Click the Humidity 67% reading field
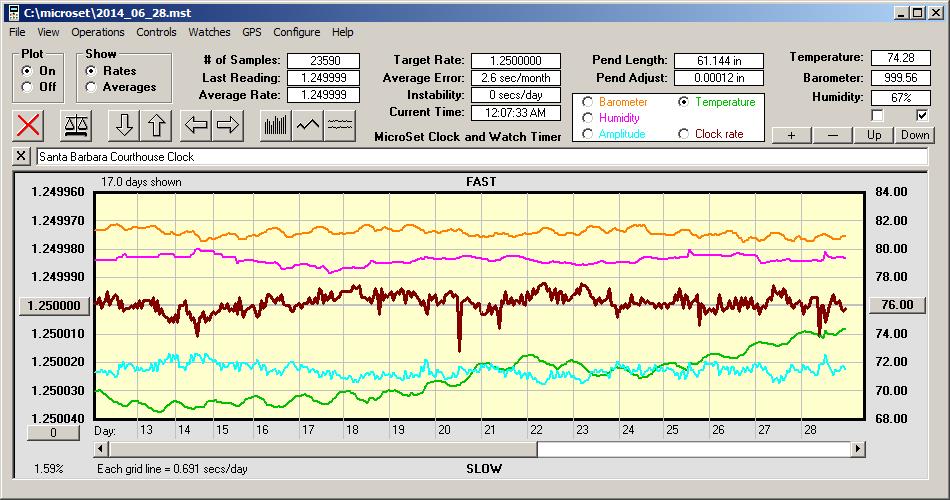 (900, 97)
